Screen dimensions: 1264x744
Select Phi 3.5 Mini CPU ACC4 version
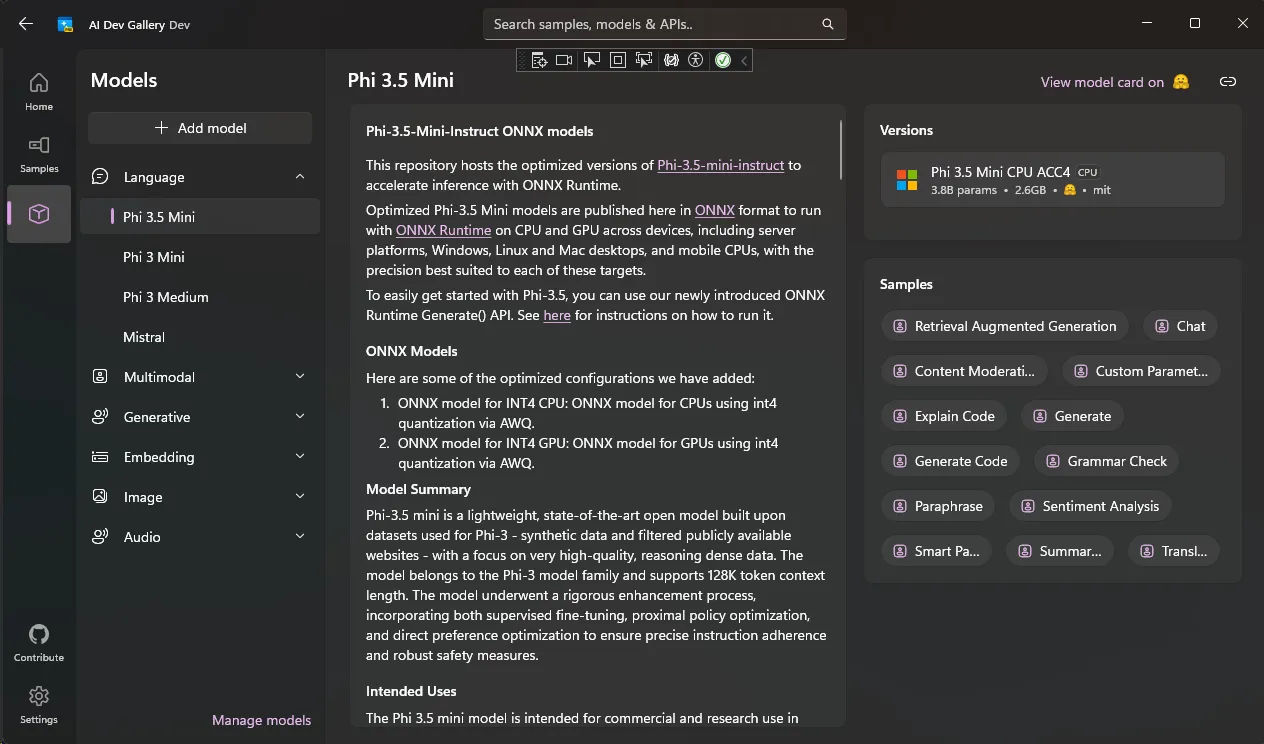(1052, 180)
